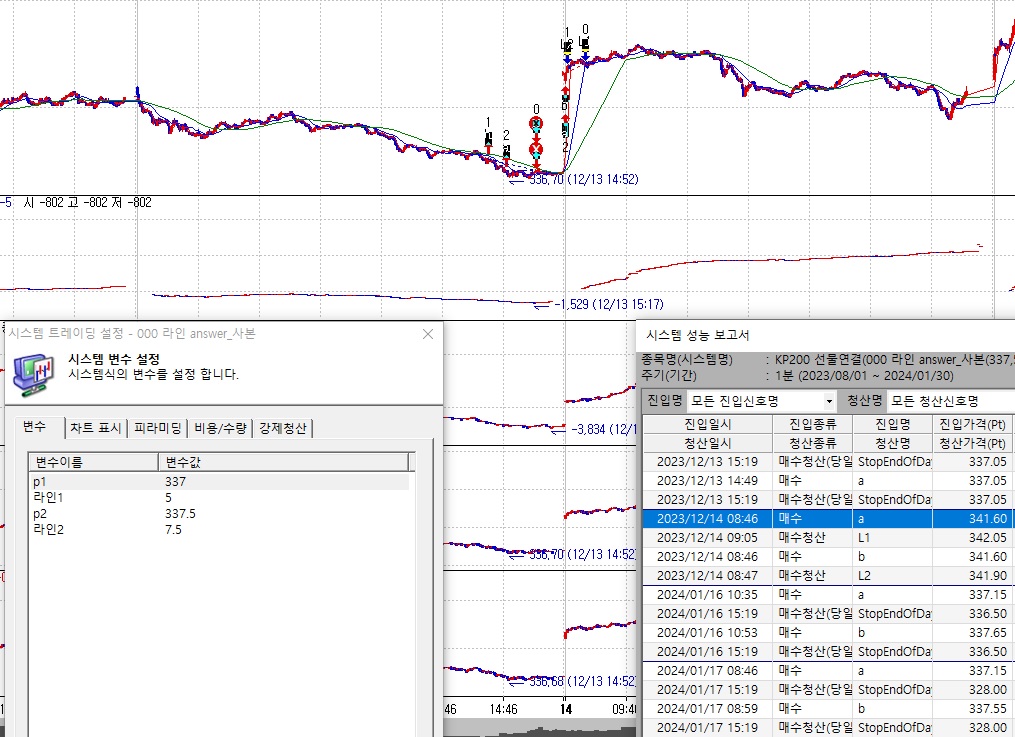The width and height of the screenshot is (1015, 737).
Task: Open the 피라미딩 tab
Action: click(x=160, y=428)
